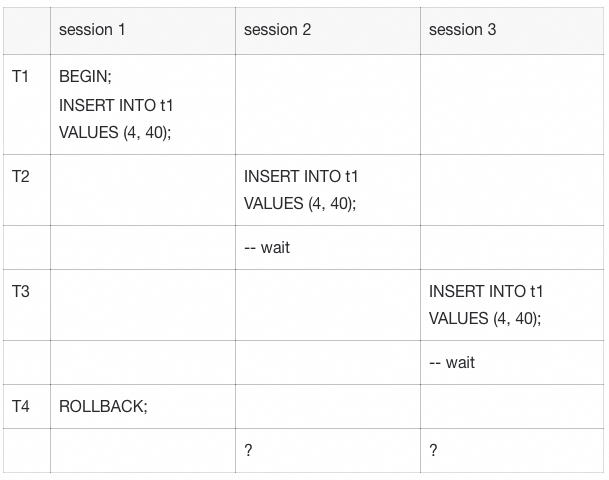Click the question mark under session 2
The height and width of the screenshot is (480, 609).
(249, 450)
